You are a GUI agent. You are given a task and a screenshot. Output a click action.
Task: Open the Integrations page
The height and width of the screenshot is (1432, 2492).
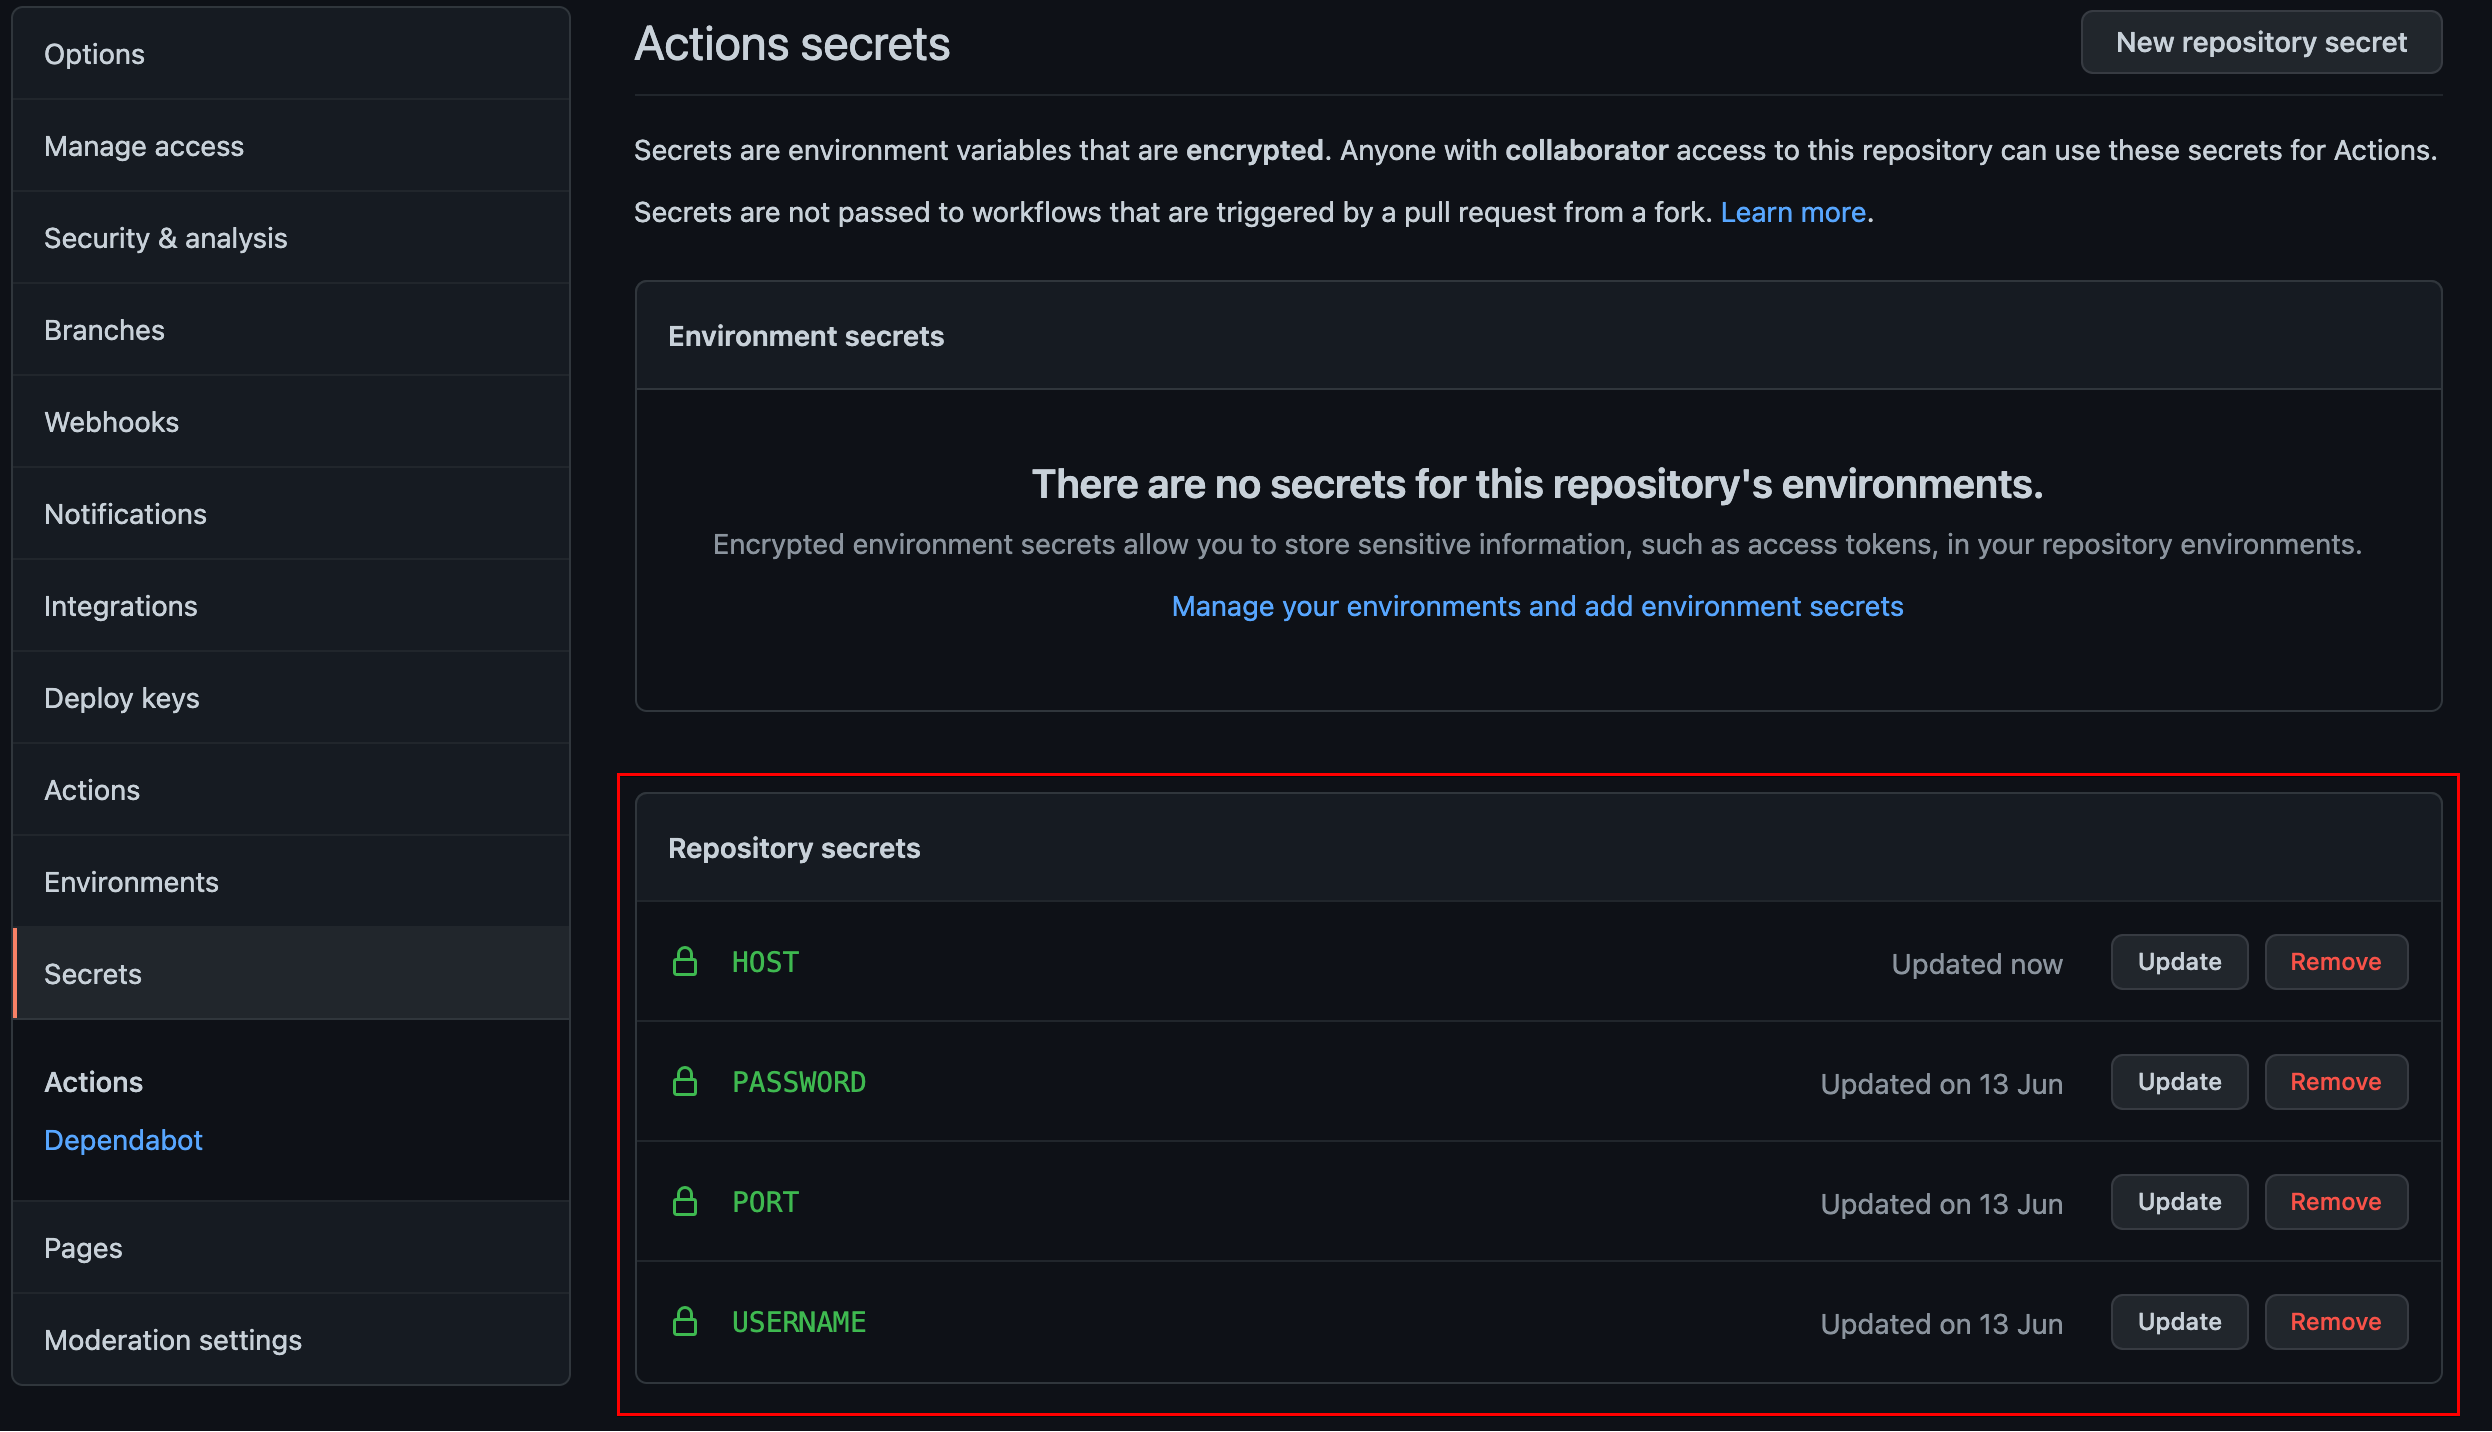click(x=291, y=606)
